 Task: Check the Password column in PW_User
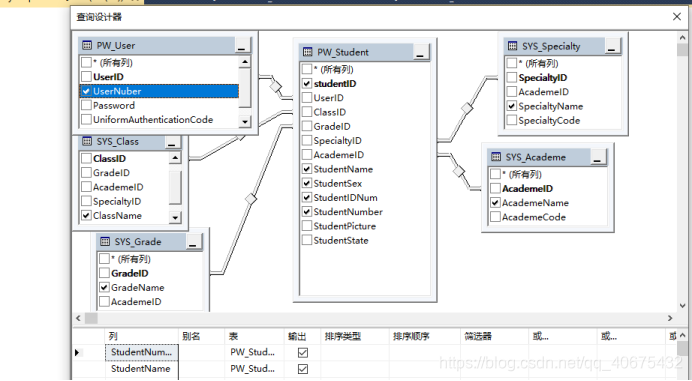pyautogui.click(x=86, y=105)
